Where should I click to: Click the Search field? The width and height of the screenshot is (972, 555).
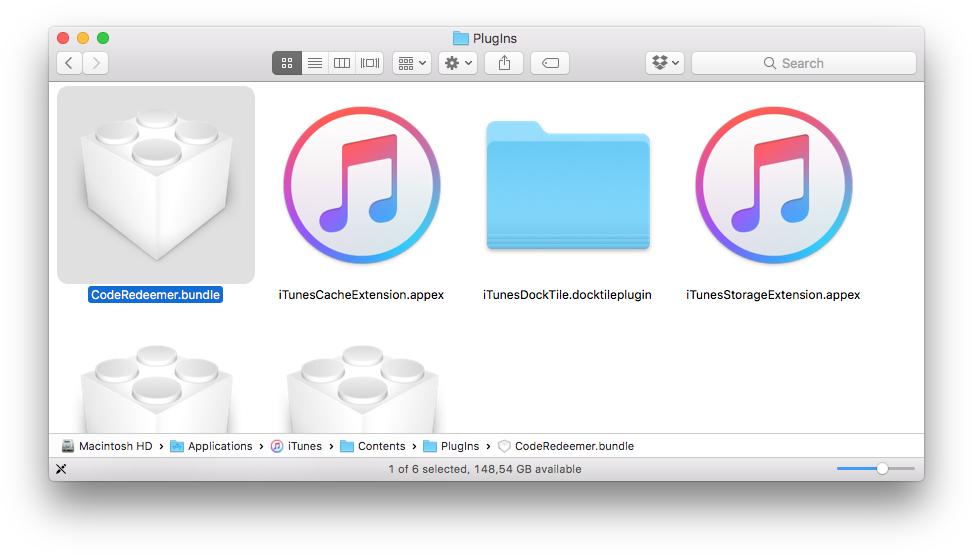804,63
